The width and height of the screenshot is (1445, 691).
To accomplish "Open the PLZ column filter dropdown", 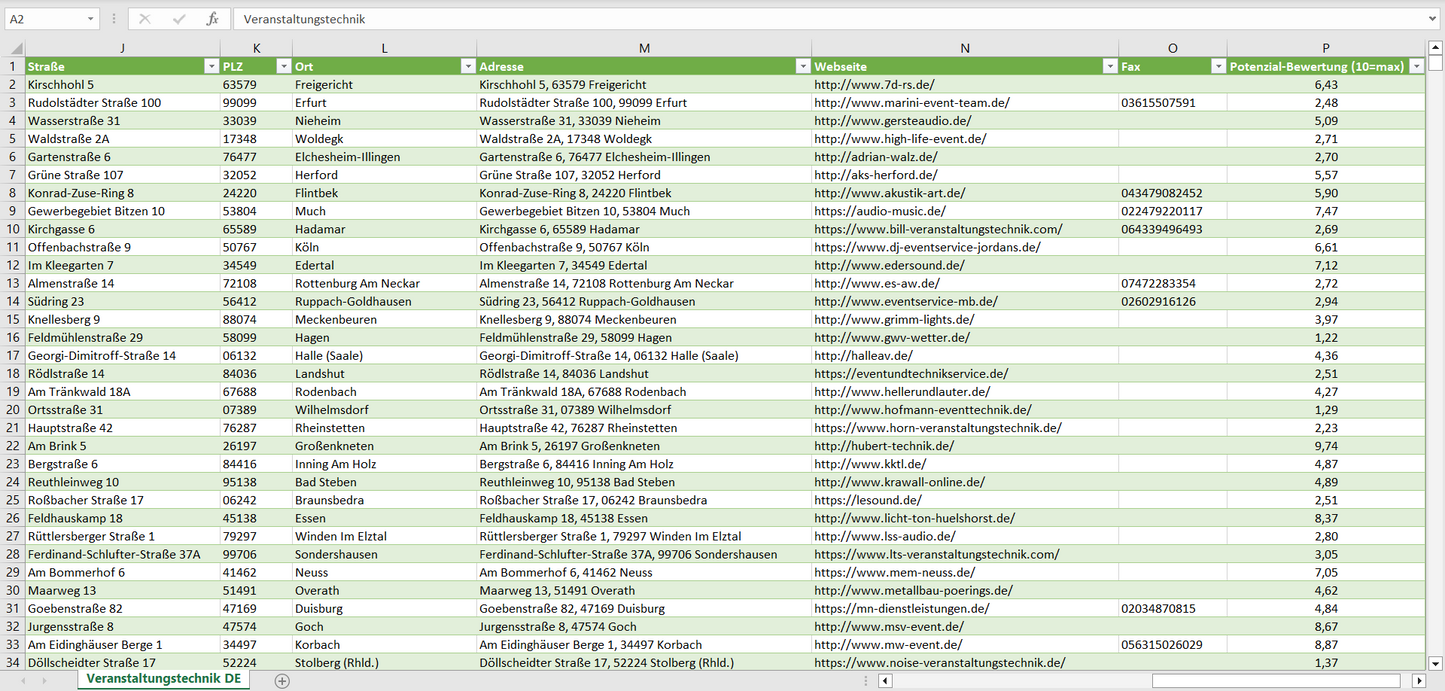I will (282, 66).
